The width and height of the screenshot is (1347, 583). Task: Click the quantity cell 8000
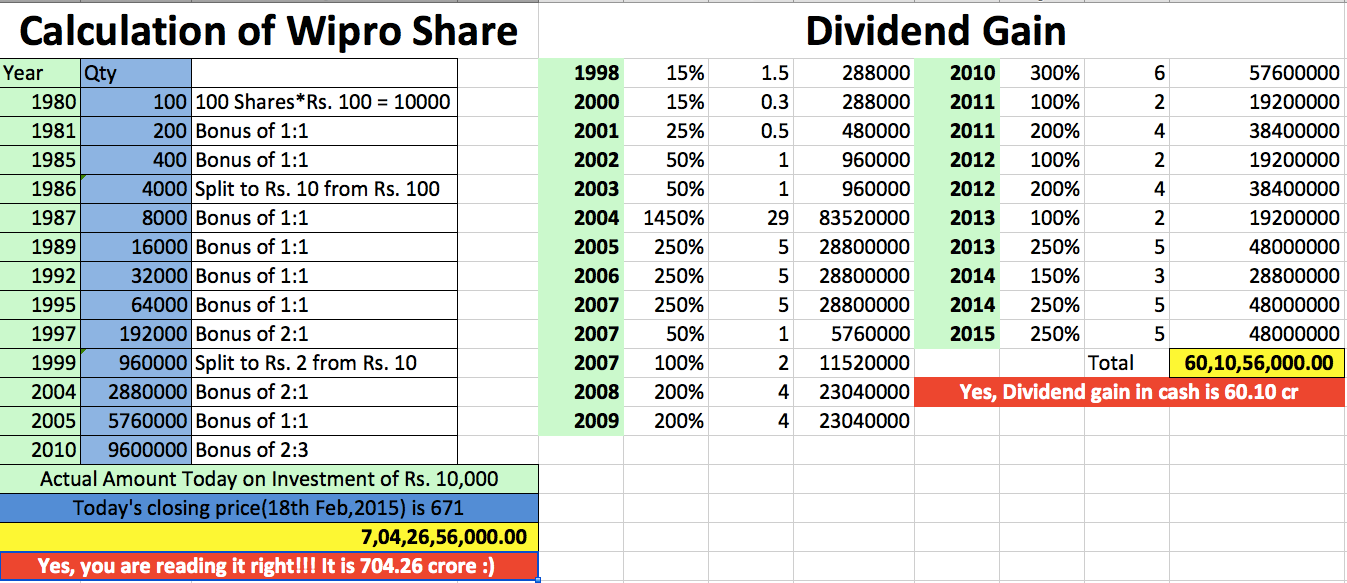[x=136, y=218]
